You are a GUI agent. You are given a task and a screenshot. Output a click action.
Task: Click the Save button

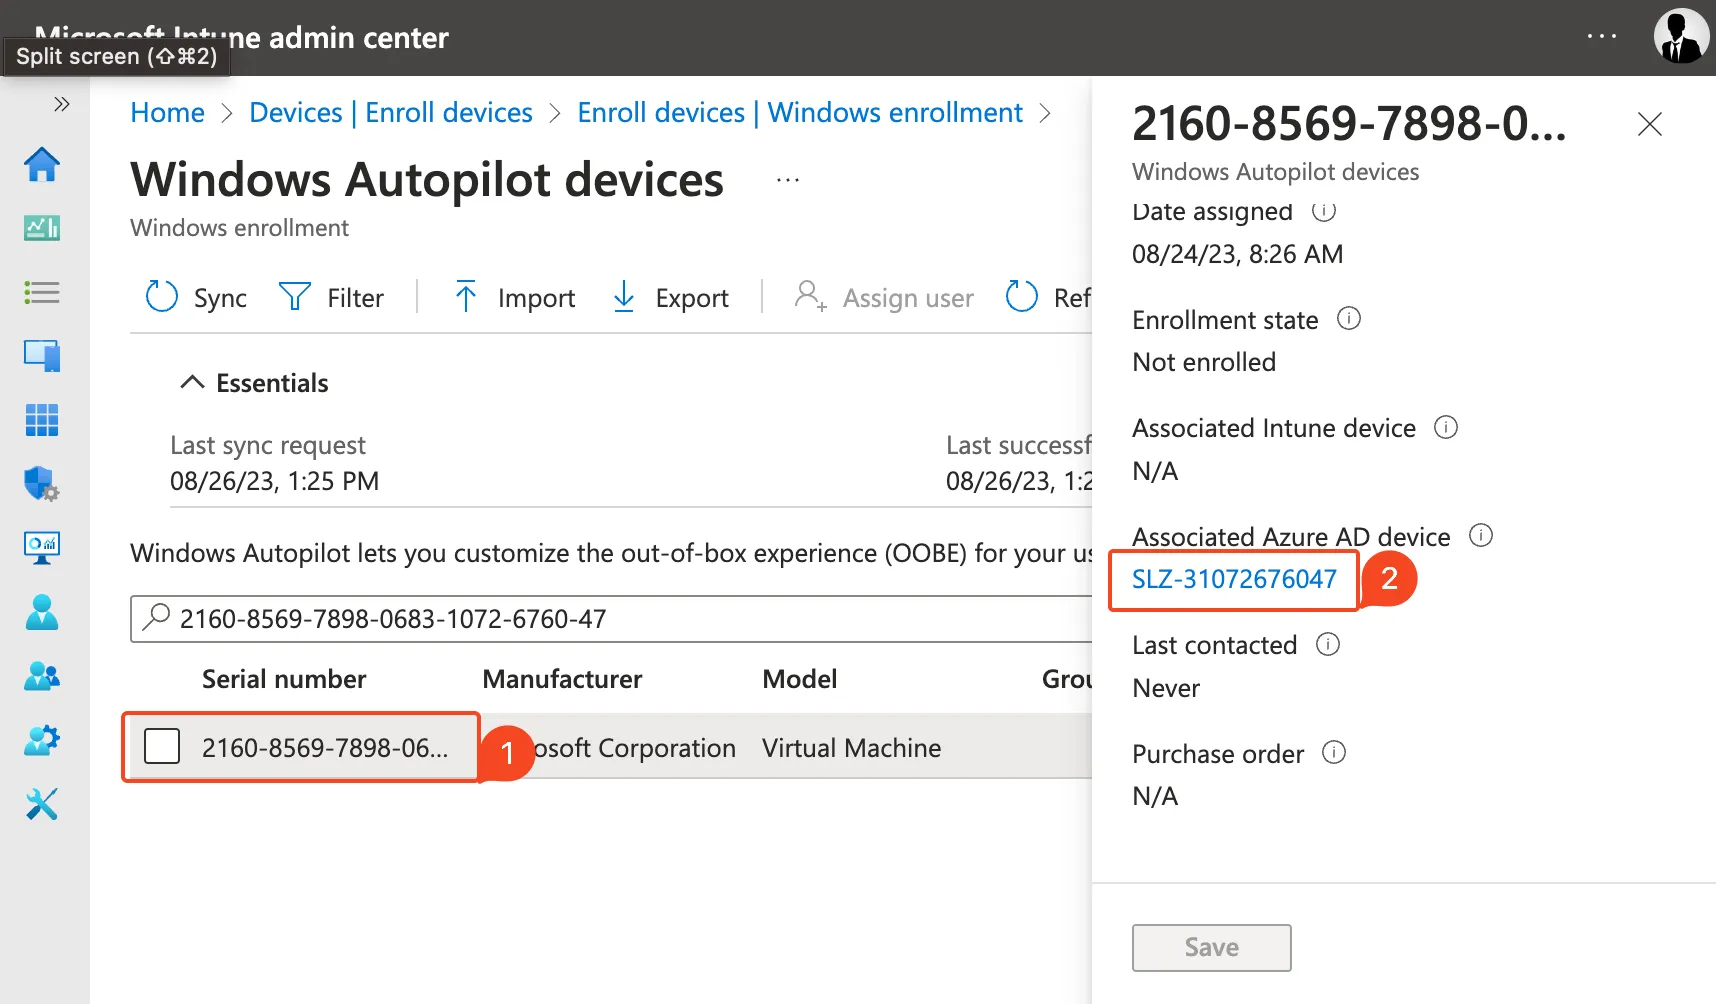(1211, 947)
